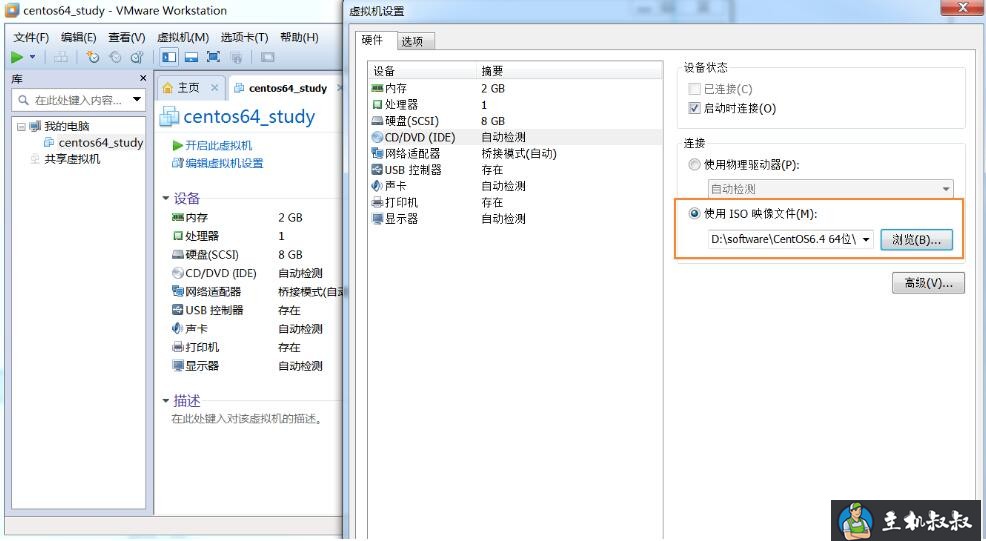Select USB 控制器 icon in settings device list
This screenshot has height=541, width=986.
(377, 170)
